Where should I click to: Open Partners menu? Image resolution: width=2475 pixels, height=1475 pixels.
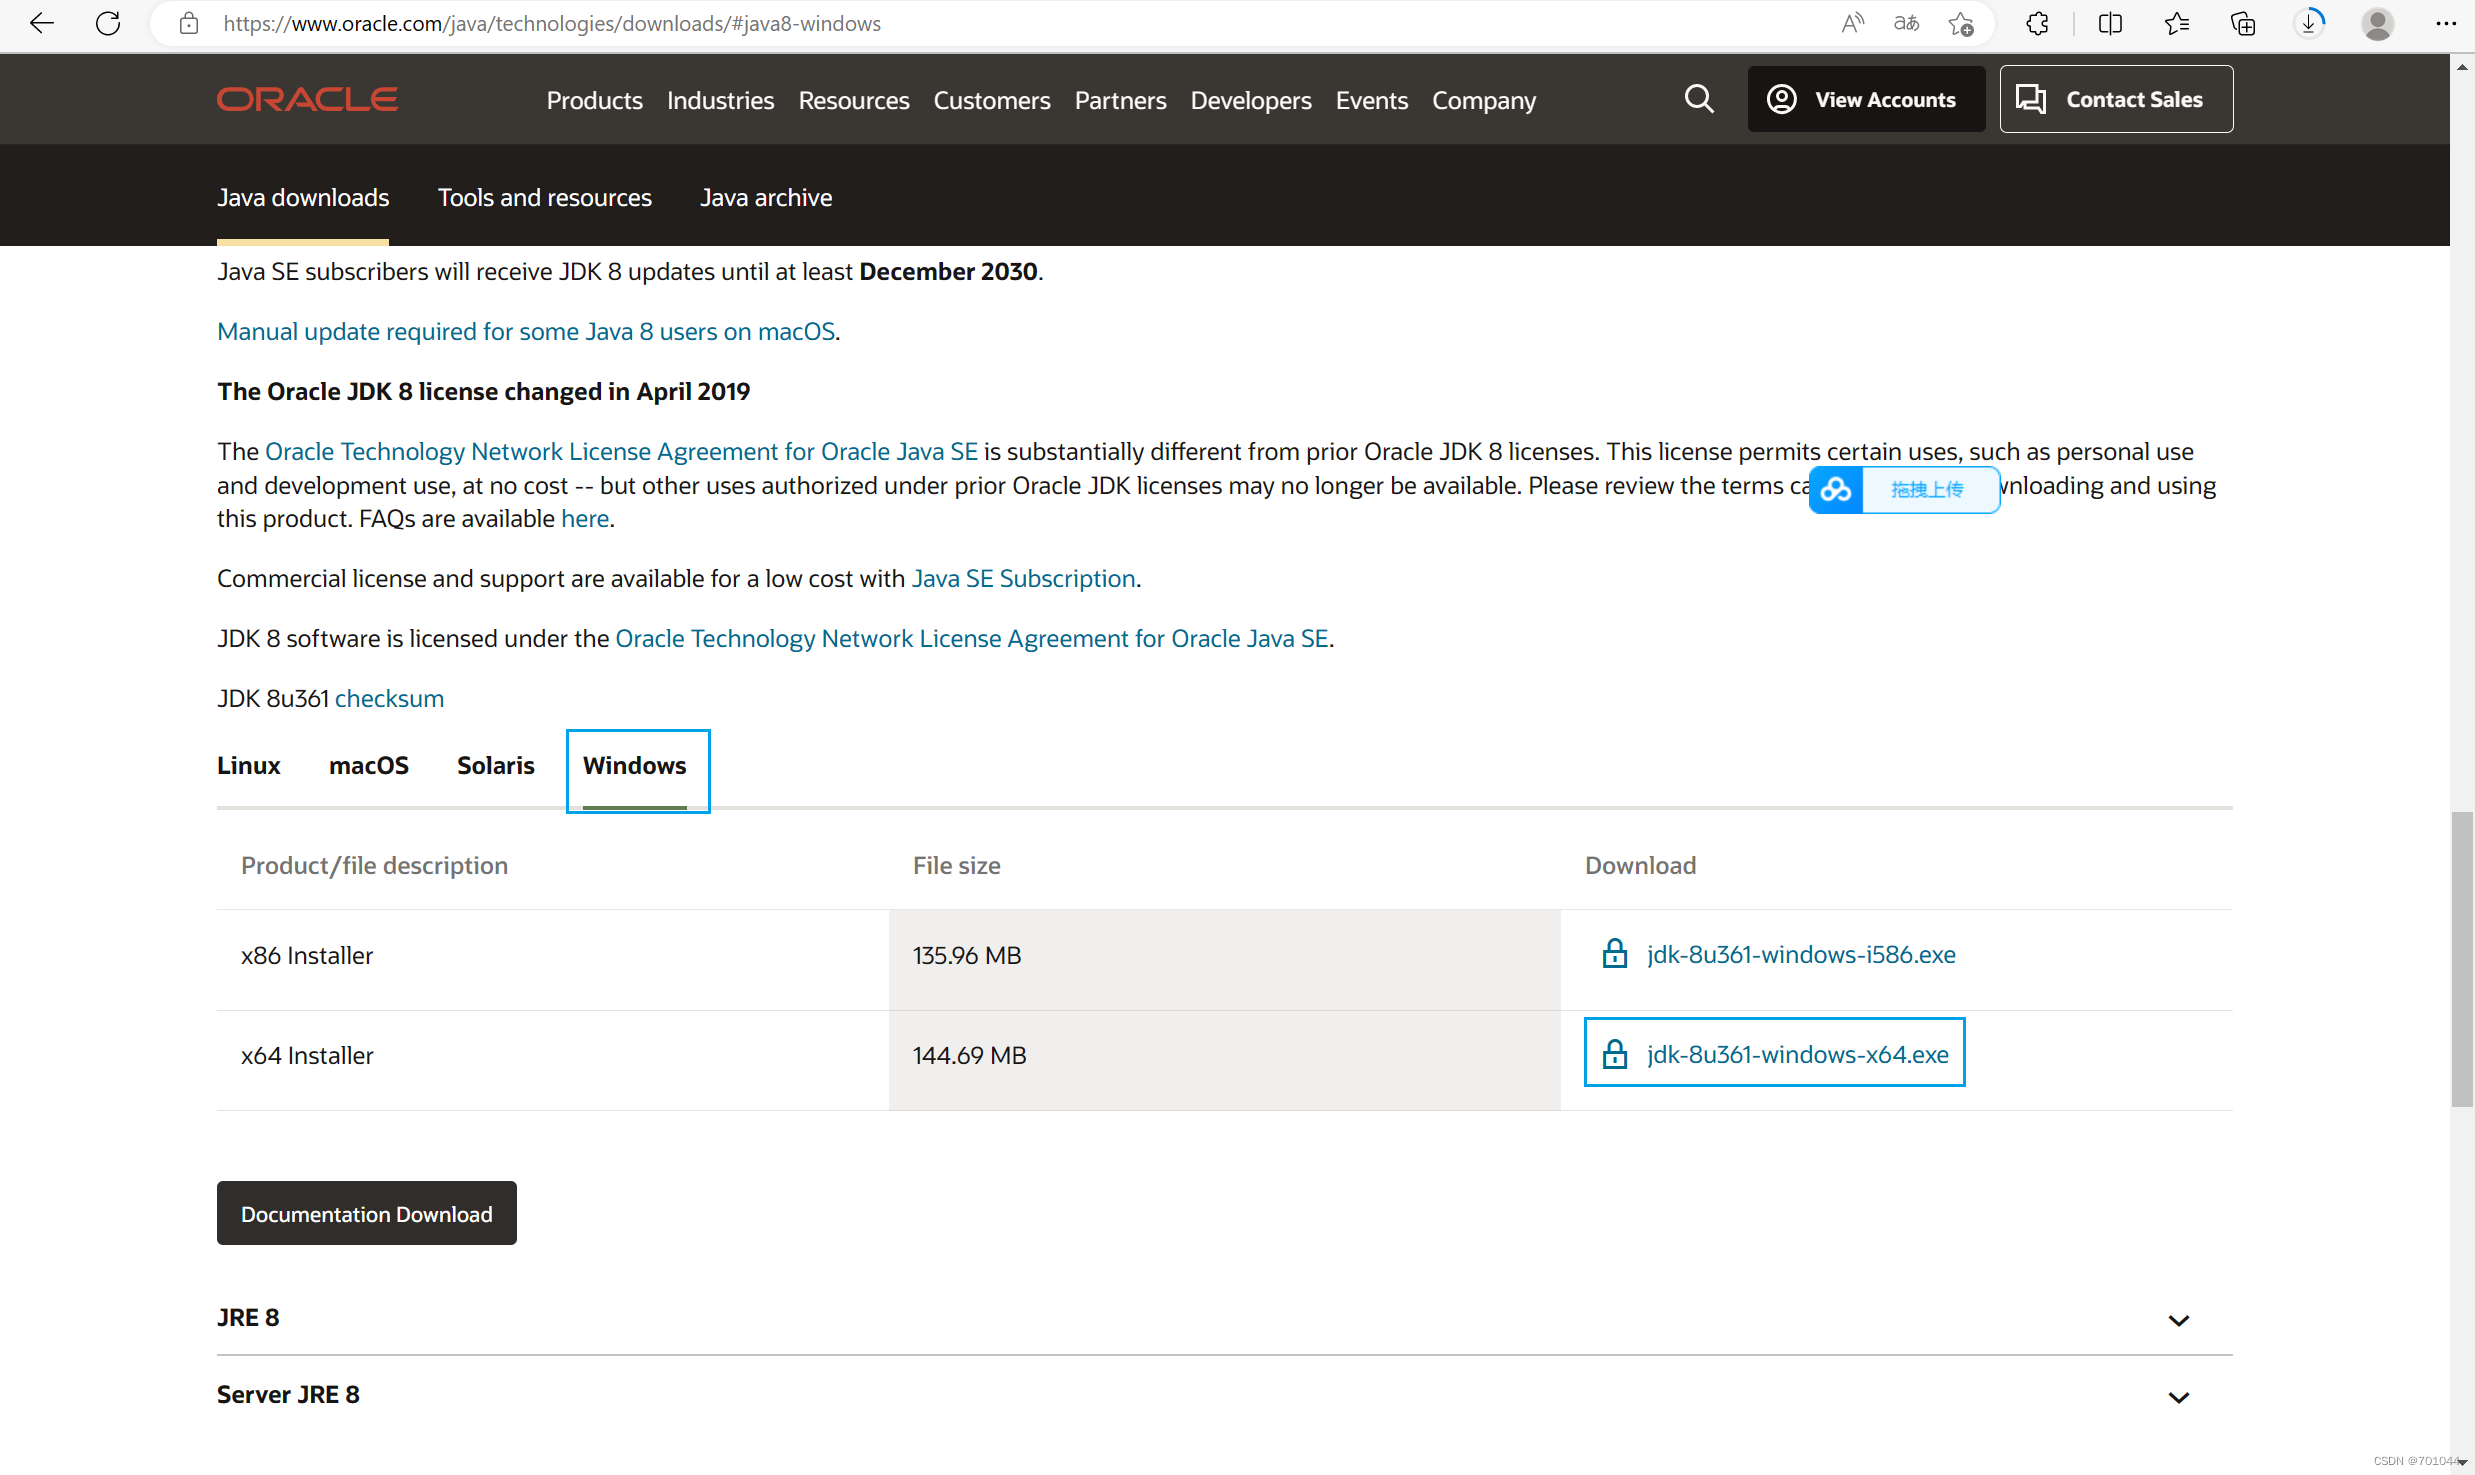[x=1120, y=100]
